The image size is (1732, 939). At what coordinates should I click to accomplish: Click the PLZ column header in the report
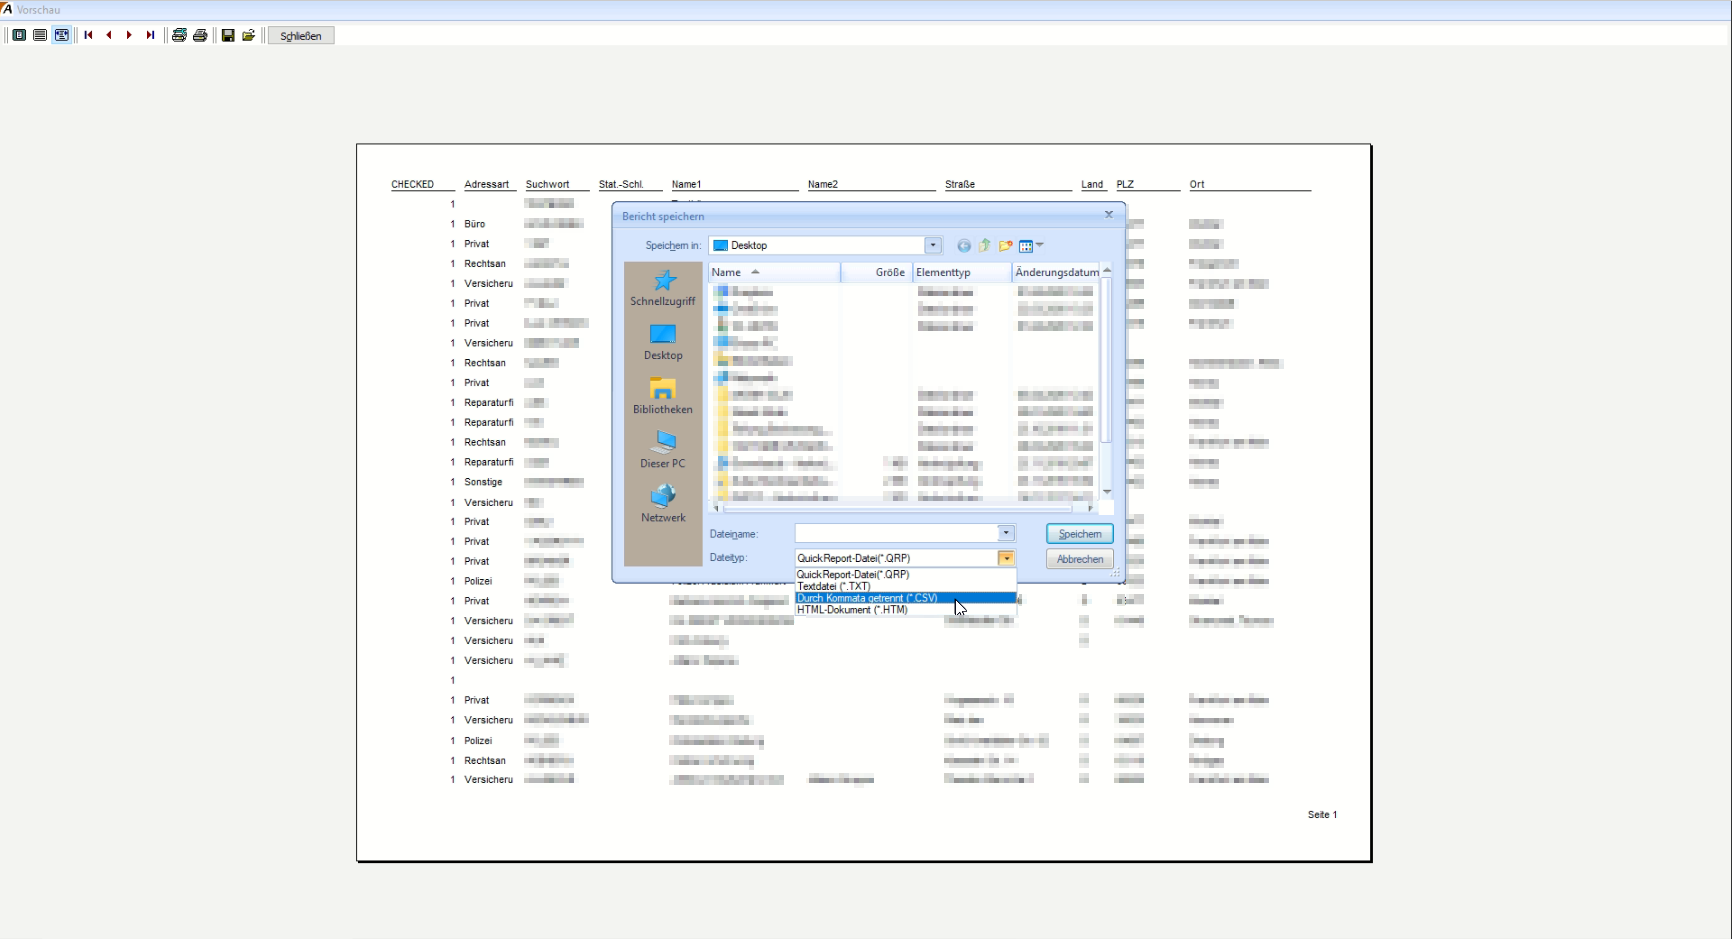click(1125, 184)
